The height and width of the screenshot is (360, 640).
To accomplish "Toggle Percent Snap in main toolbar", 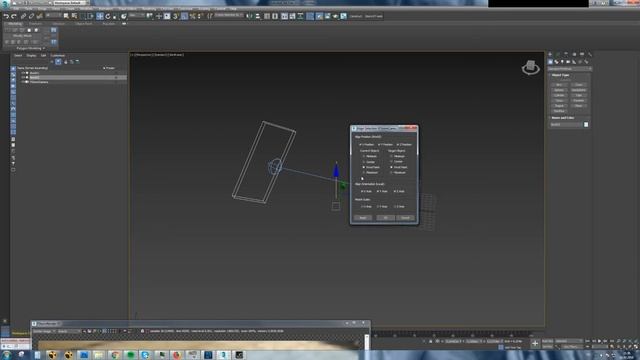I will tap(193, 16).
